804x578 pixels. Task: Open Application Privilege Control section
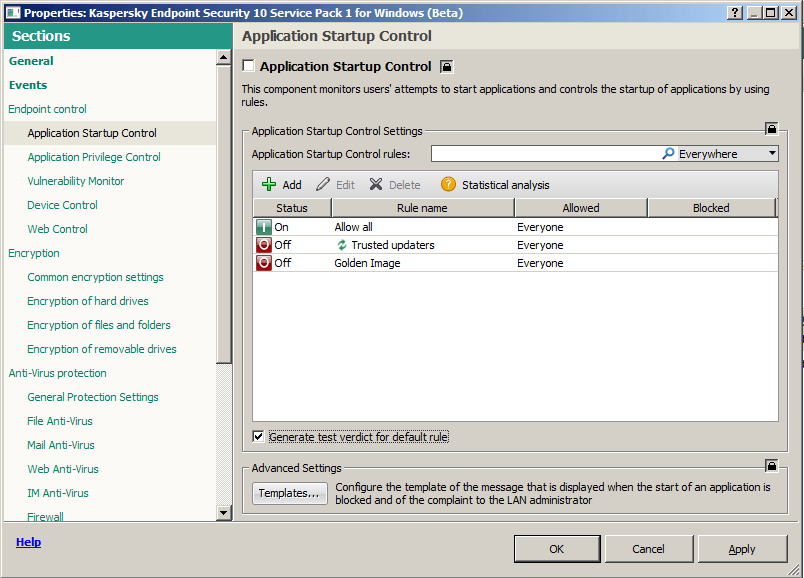[94, 157]
